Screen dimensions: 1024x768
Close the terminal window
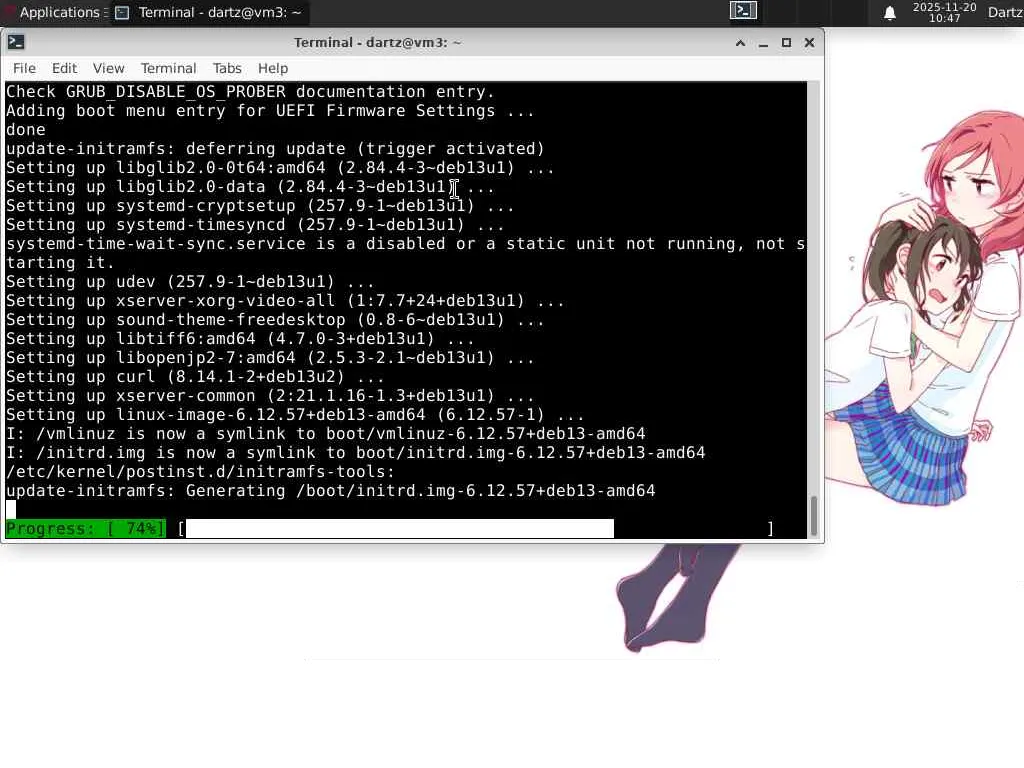[x=809, y=42]
